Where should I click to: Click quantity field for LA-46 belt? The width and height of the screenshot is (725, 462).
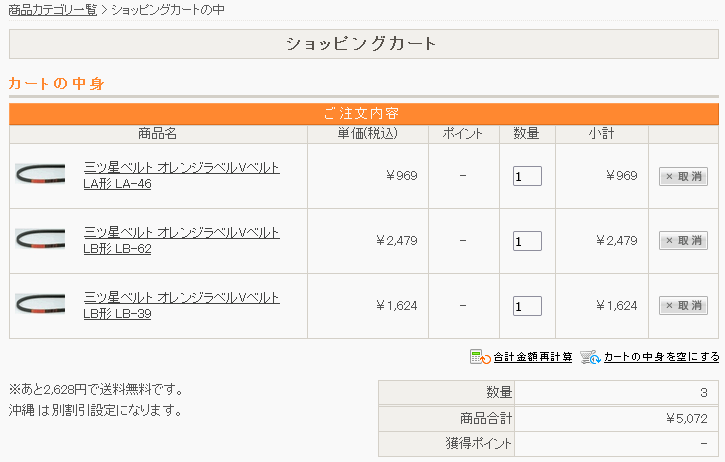click(527, 176)
